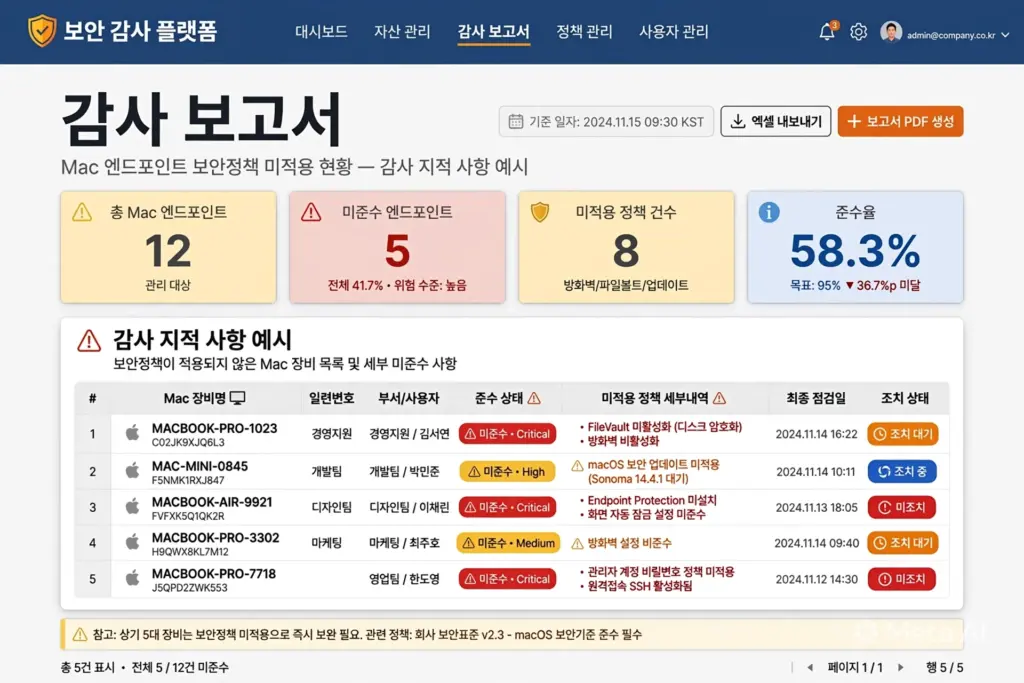Click alert icon on 미준수 엔드포인트 card
Image resolution: width=1024 pixels, height=683 pixels.
(x=311, y=212)
